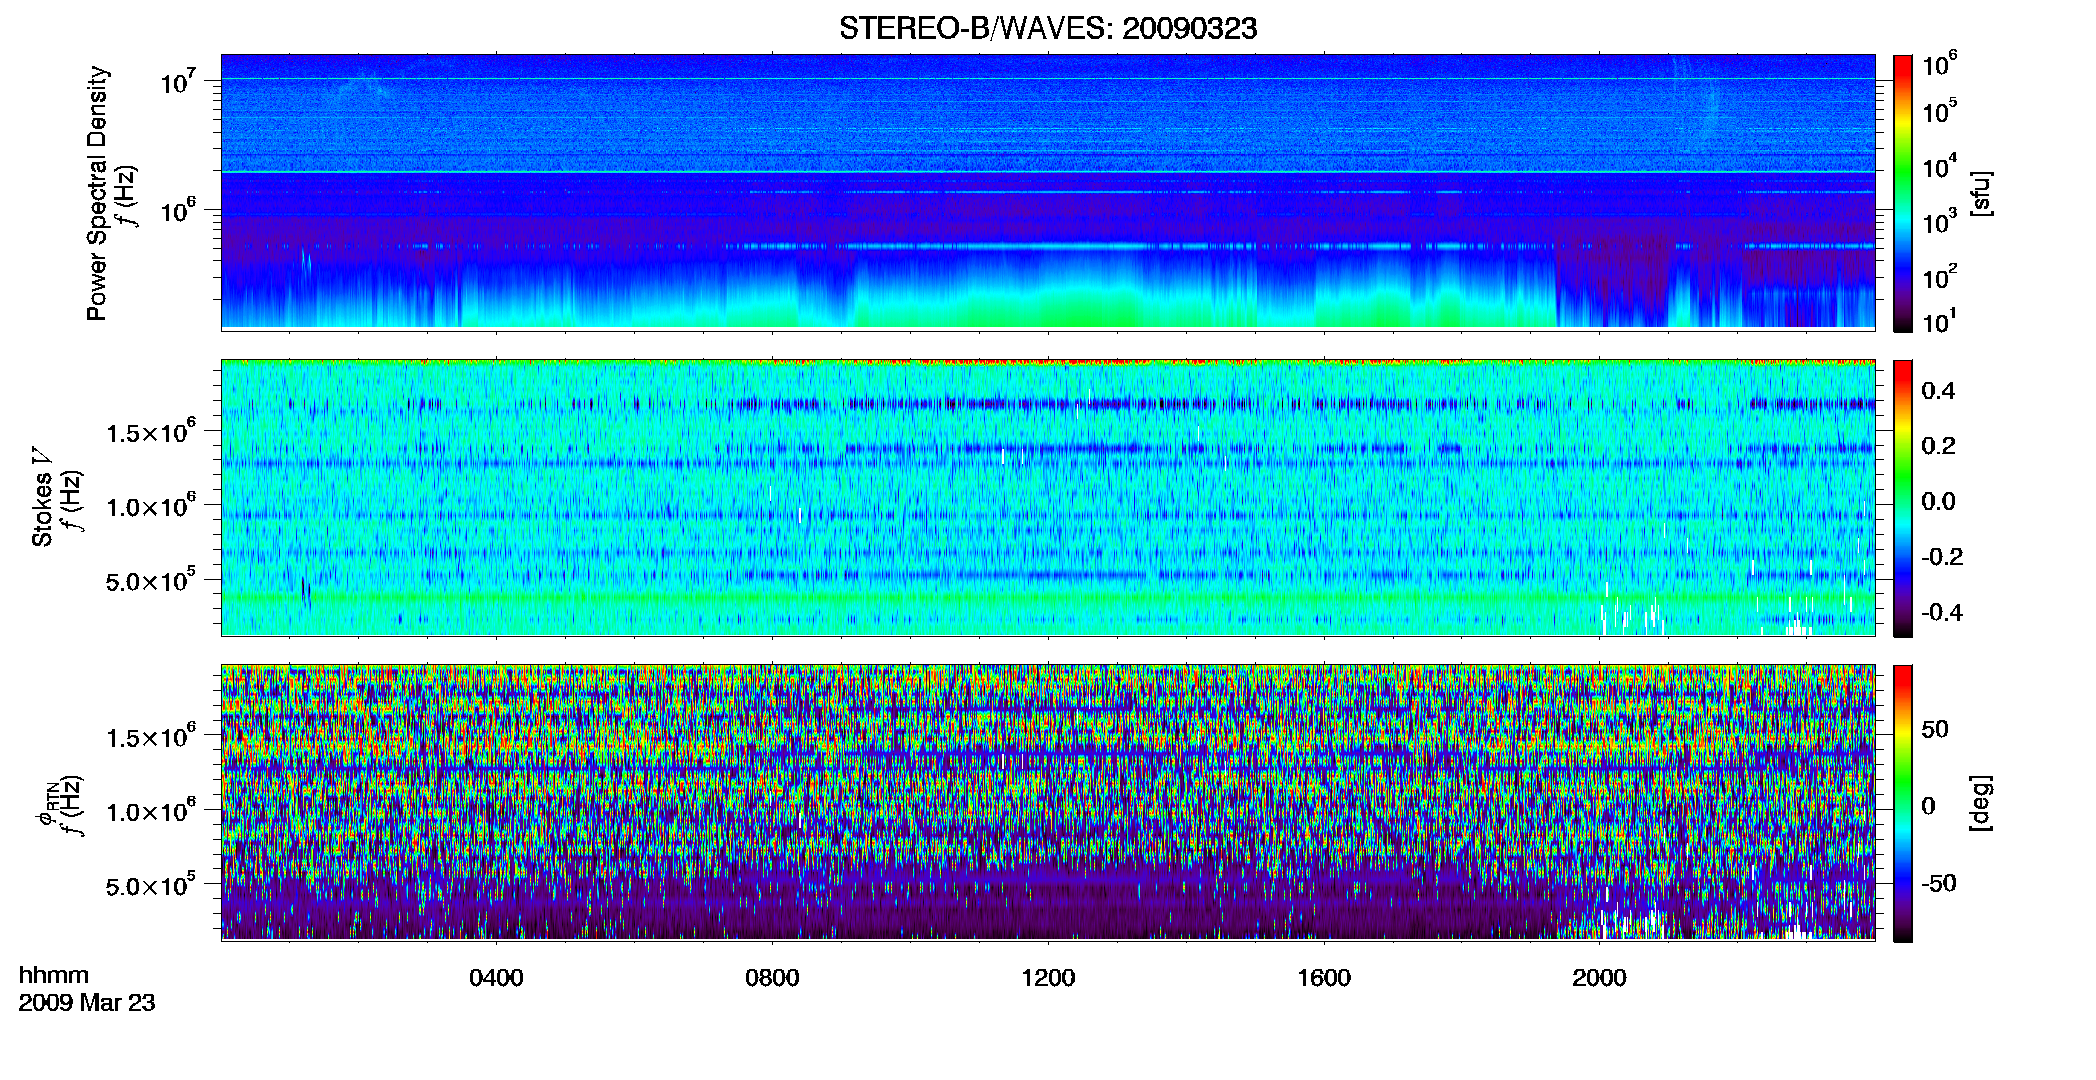Click the 0.4 value on Stokes colorbar

pos(1938,391)
